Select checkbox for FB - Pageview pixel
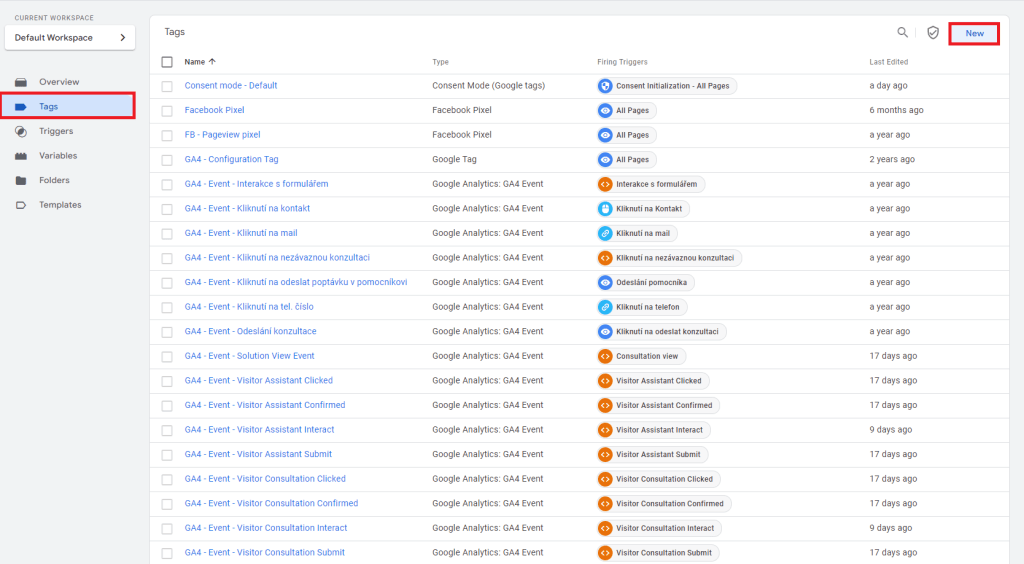The image size is (1024, 564). point(167,135)
